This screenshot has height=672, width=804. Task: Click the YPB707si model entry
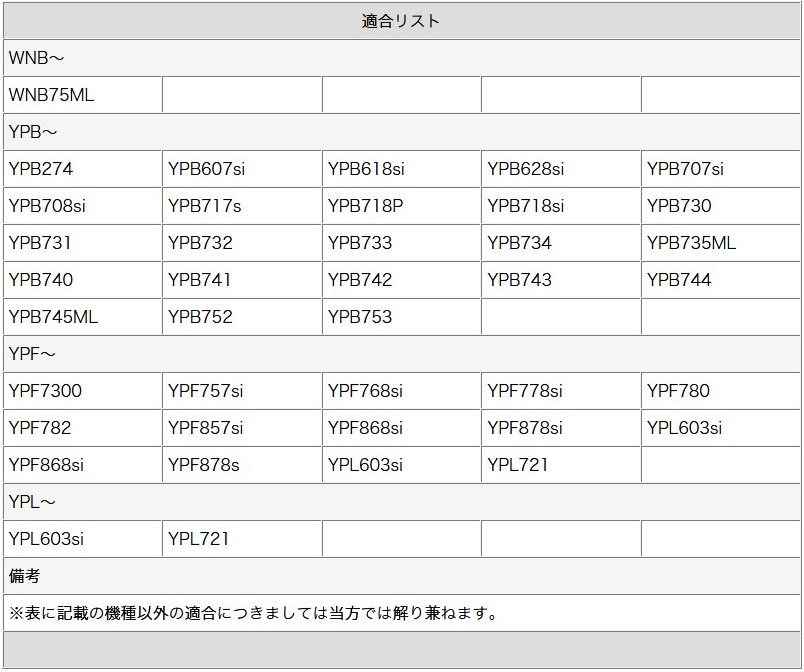[x=721, y=169]
